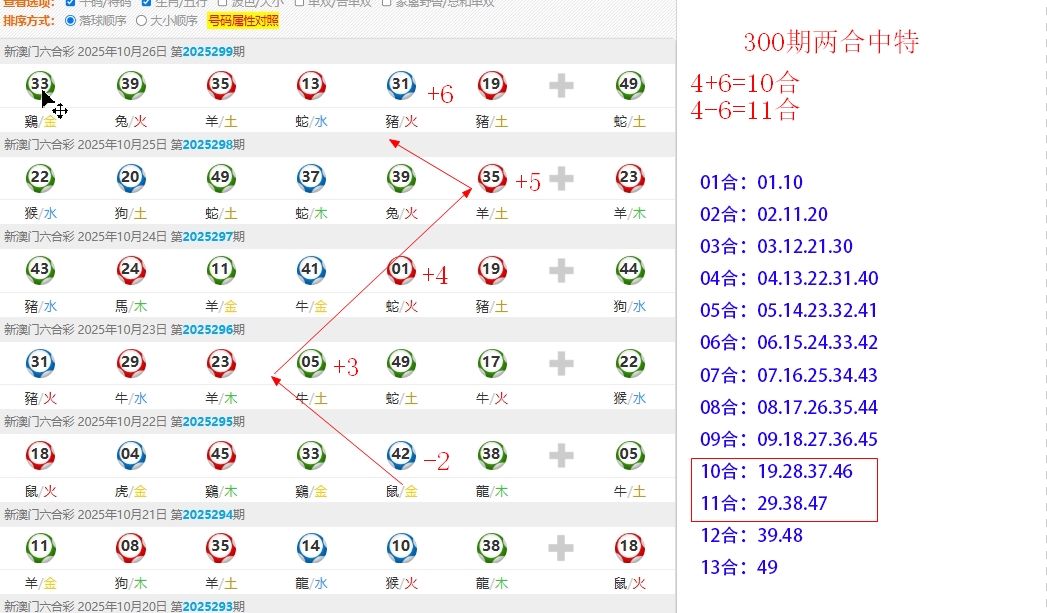Click red ball 01 in period 2025297
Screen dimensions: 1047x613
click(x=401, y=270)
